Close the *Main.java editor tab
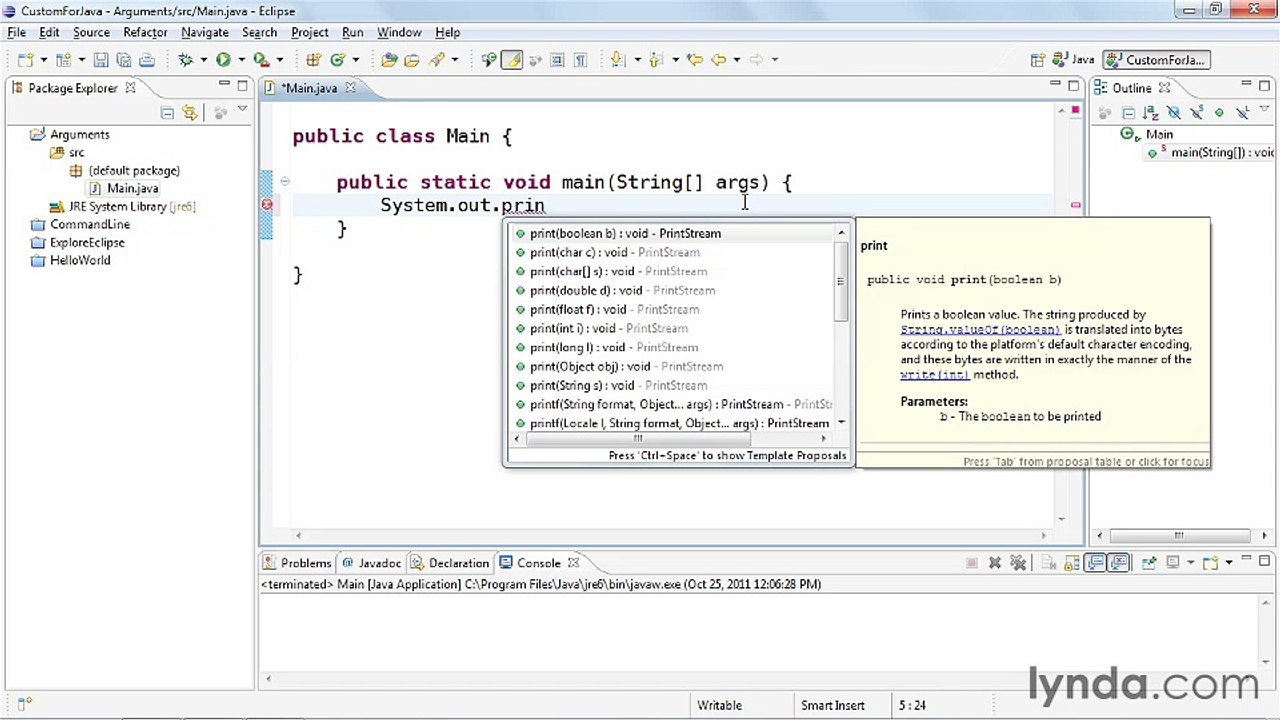This screenshot has height=720, width=1280. tap(350, 88)
